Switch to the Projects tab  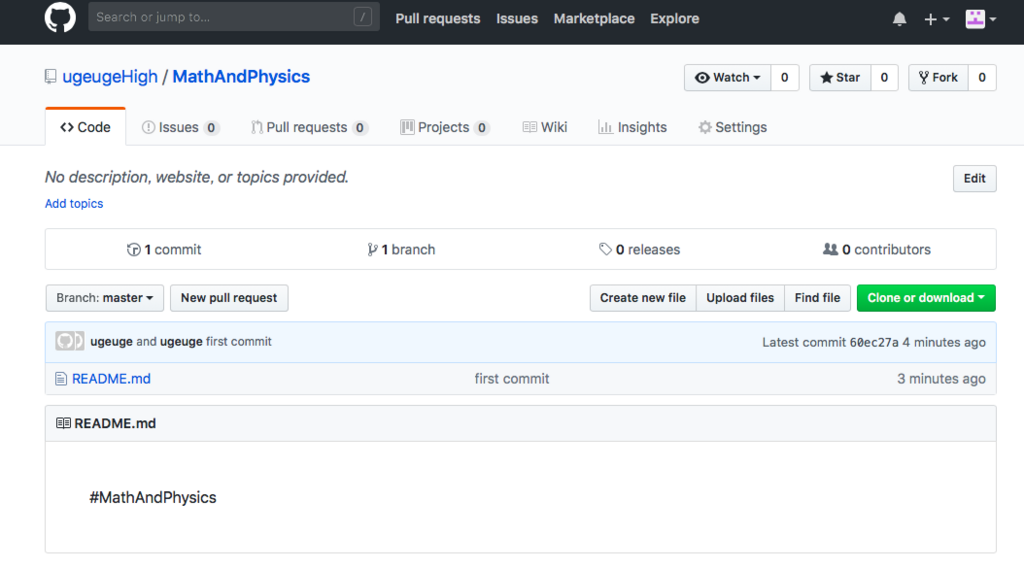445,127
